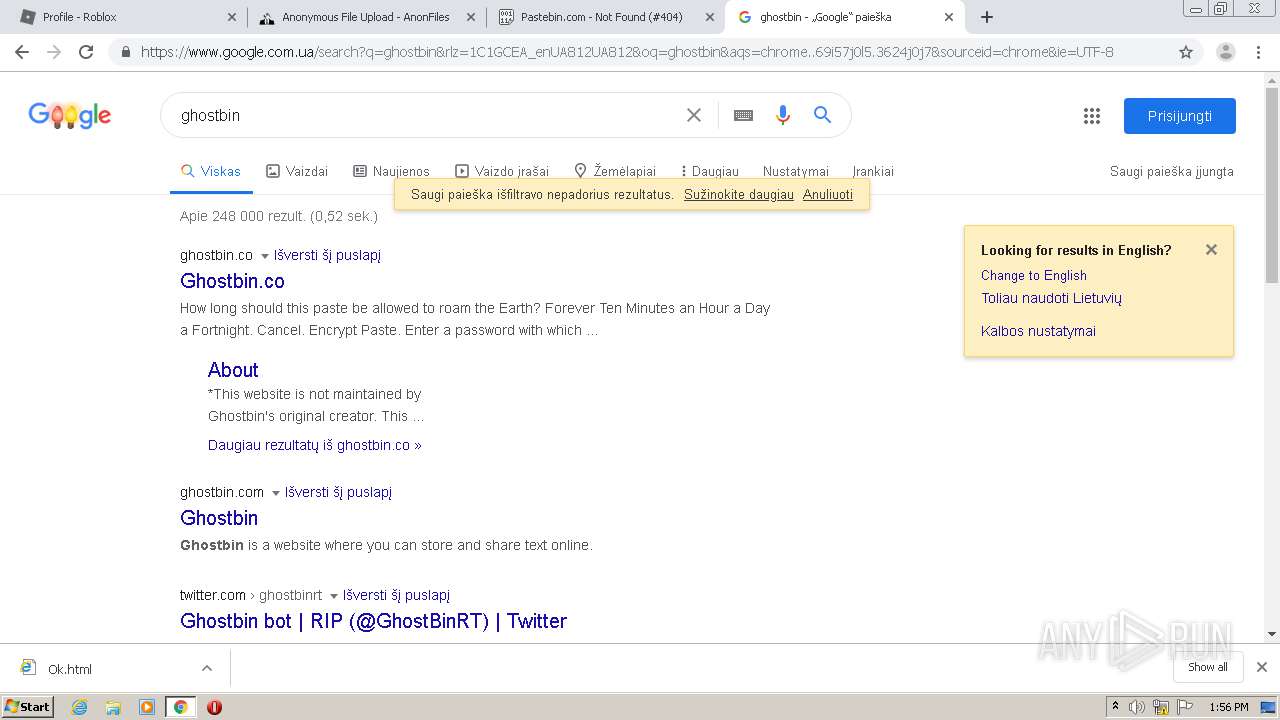Reload the page with the refresh icon
The width and height of the screenshot is (1280, 720).
(x=86, y=52)
